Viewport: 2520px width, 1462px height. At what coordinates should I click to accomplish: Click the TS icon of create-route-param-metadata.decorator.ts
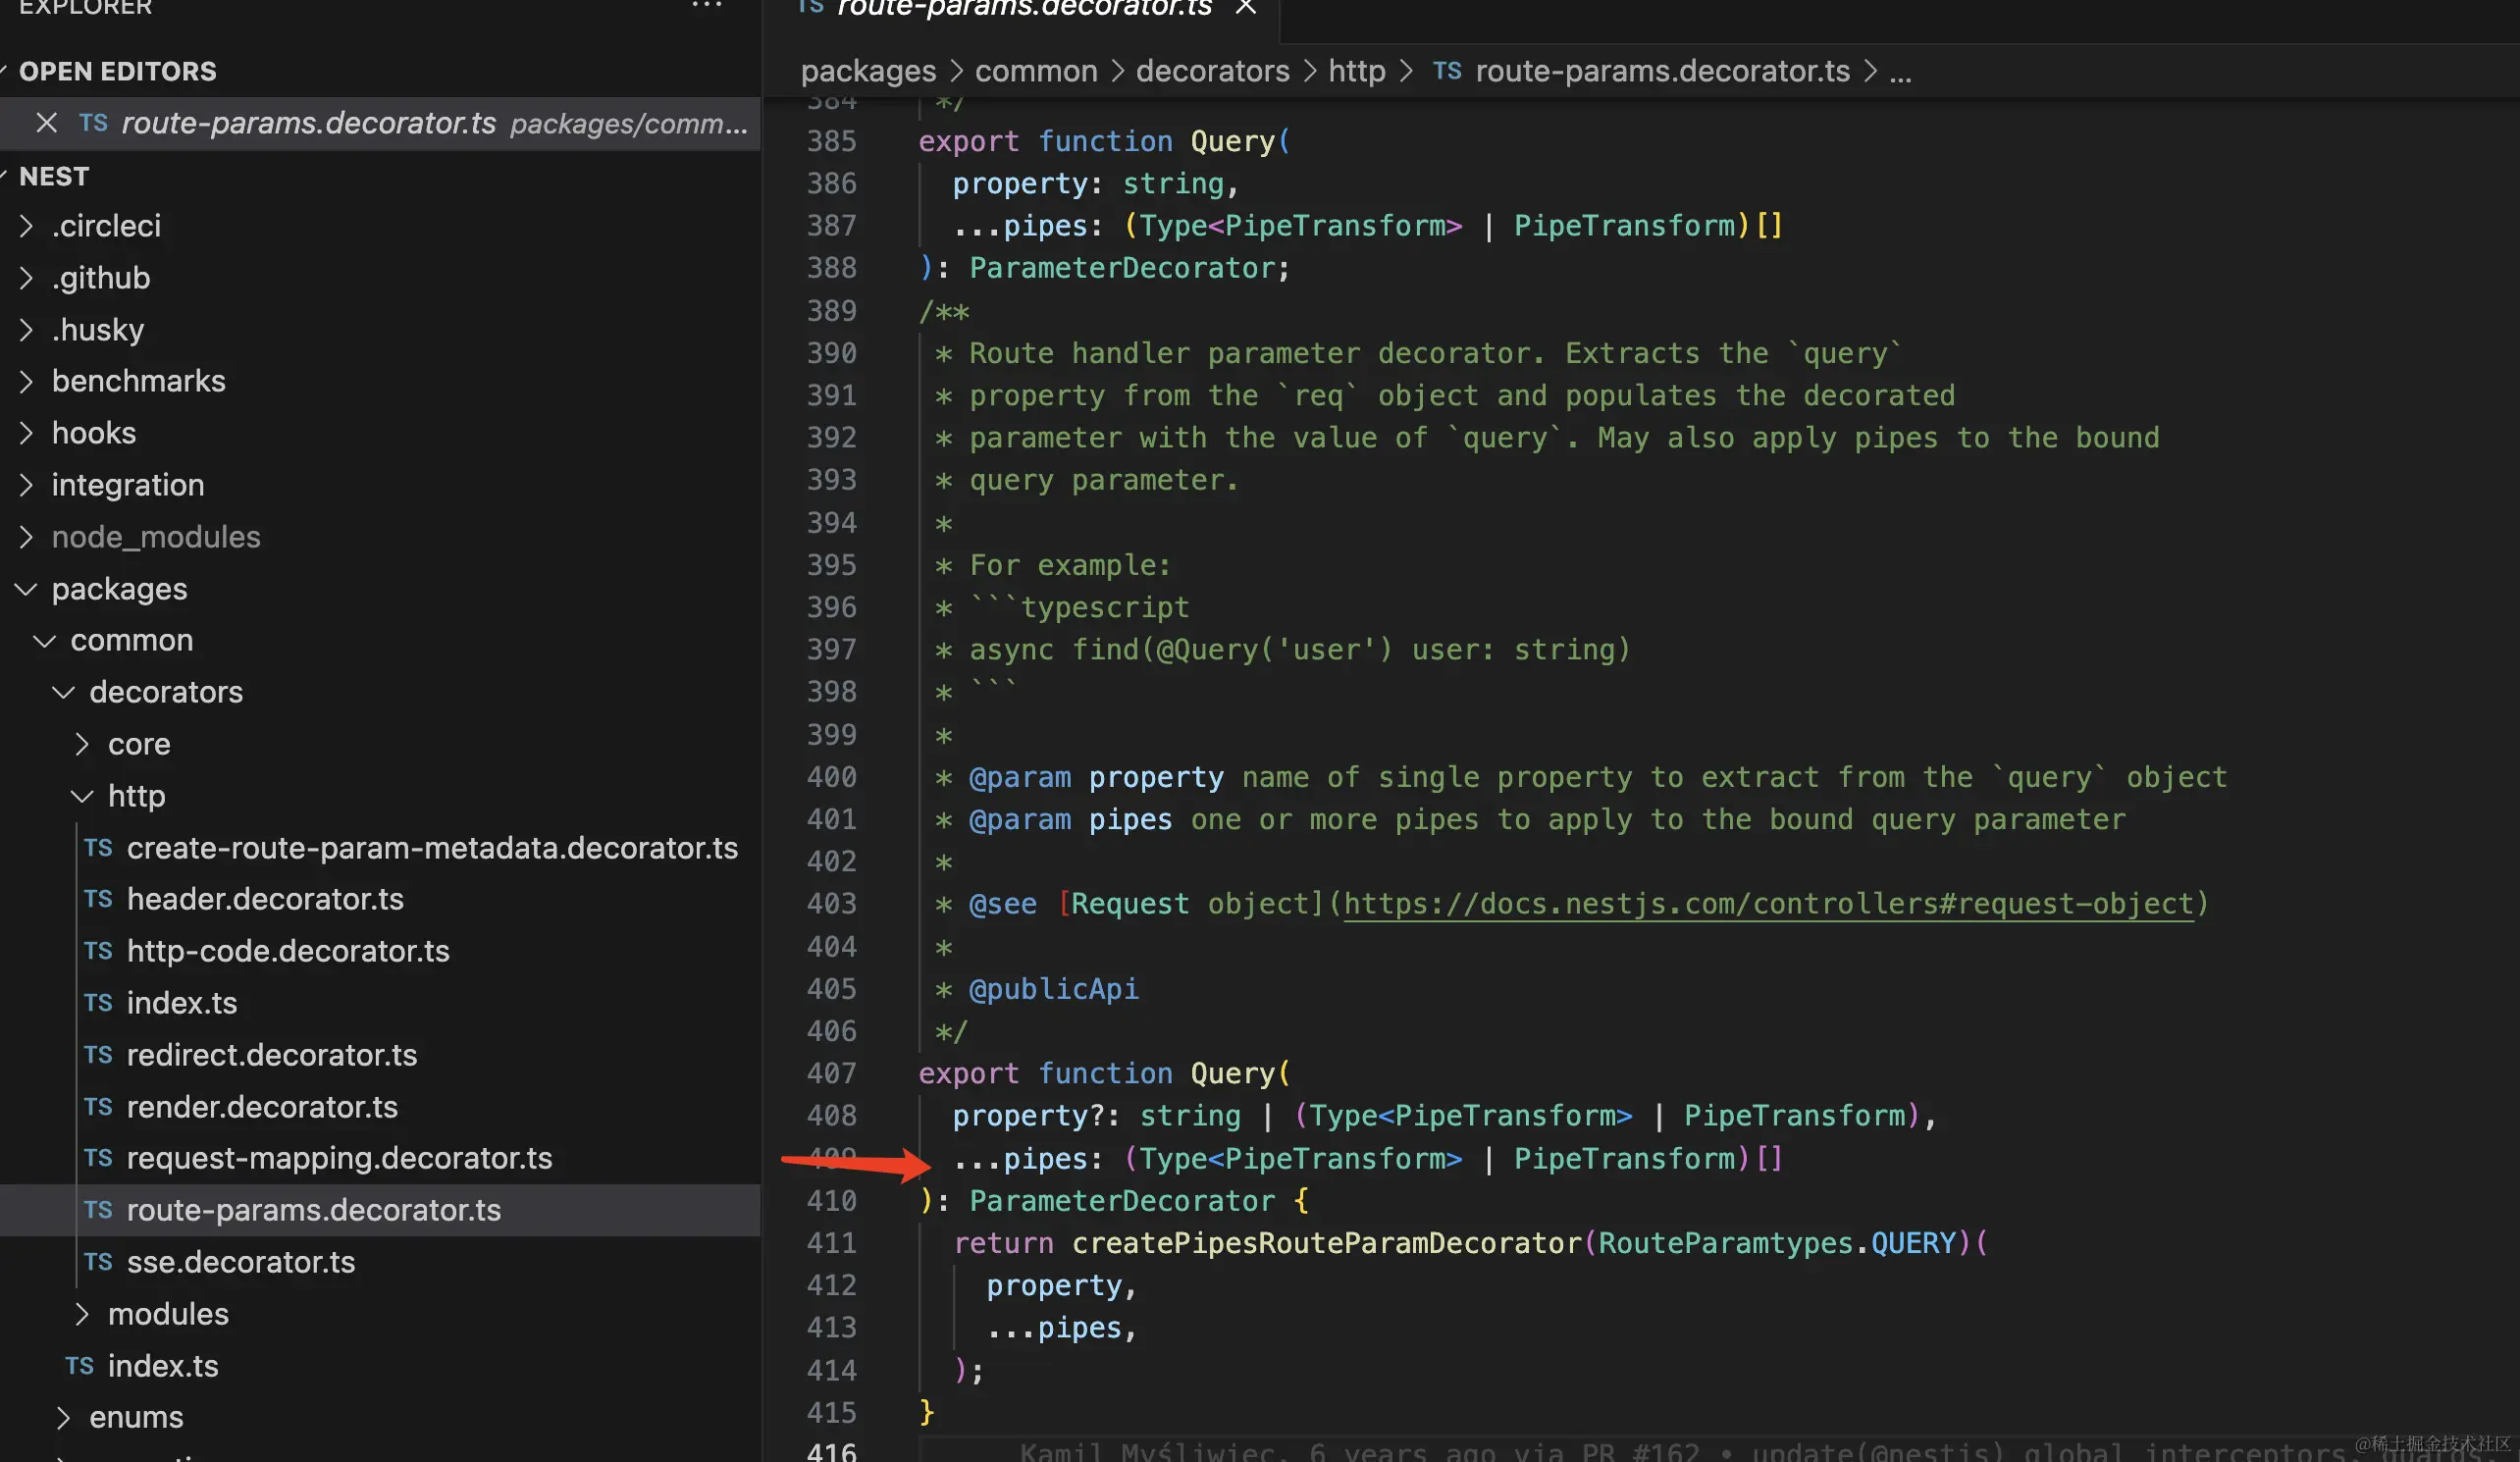coord(98,848)
